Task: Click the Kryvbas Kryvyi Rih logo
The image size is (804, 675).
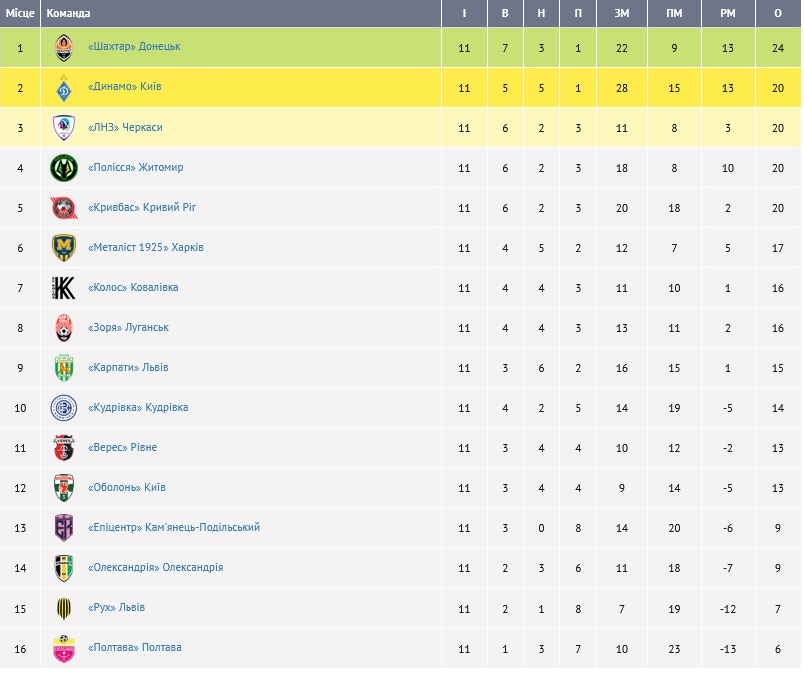Action: pyautogui.click(x=64, y=208)
